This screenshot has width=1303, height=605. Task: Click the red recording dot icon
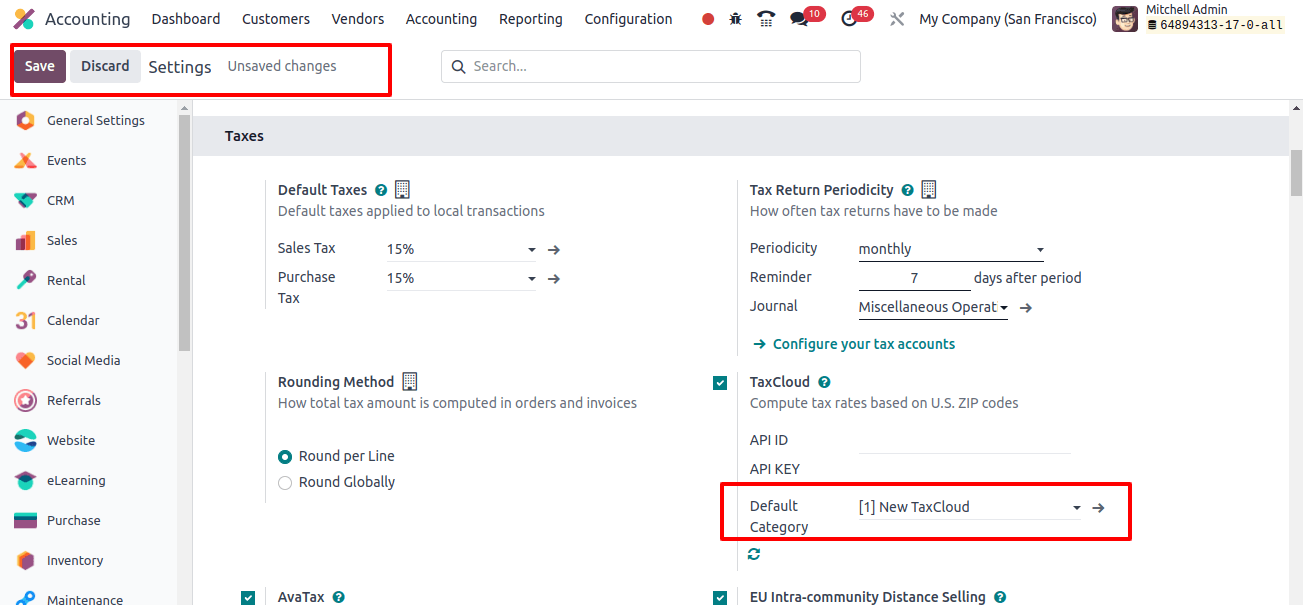click(x=708, y=19)
